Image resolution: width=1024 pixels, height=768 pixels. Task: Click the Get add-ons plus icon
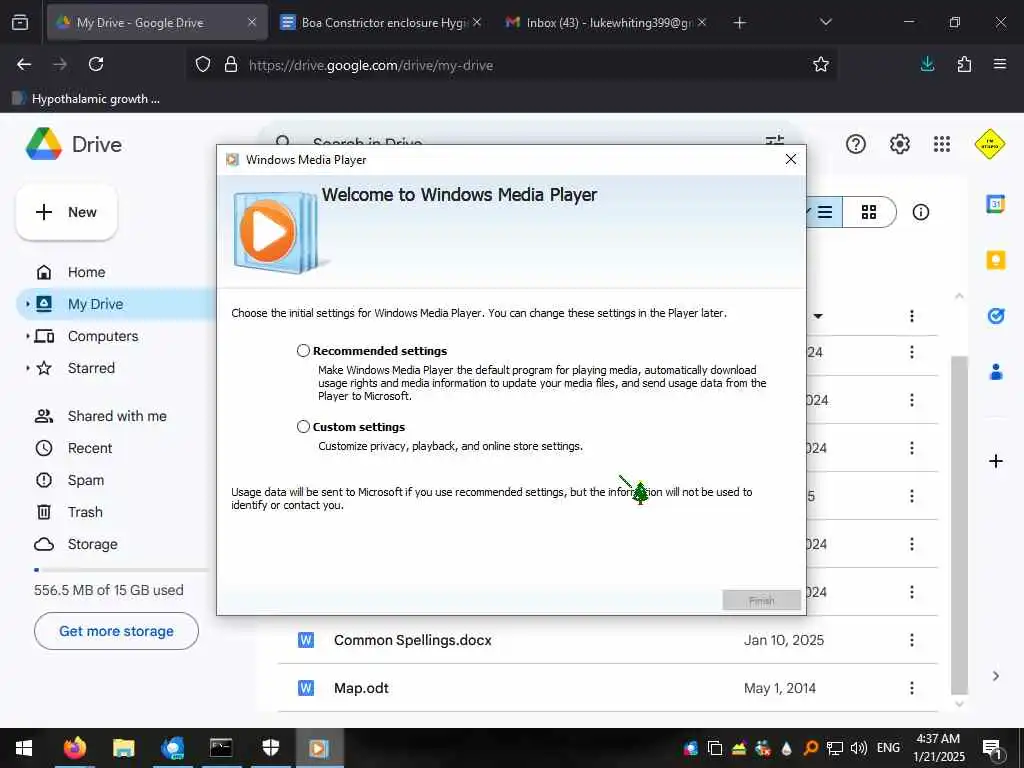pos(995,461)
